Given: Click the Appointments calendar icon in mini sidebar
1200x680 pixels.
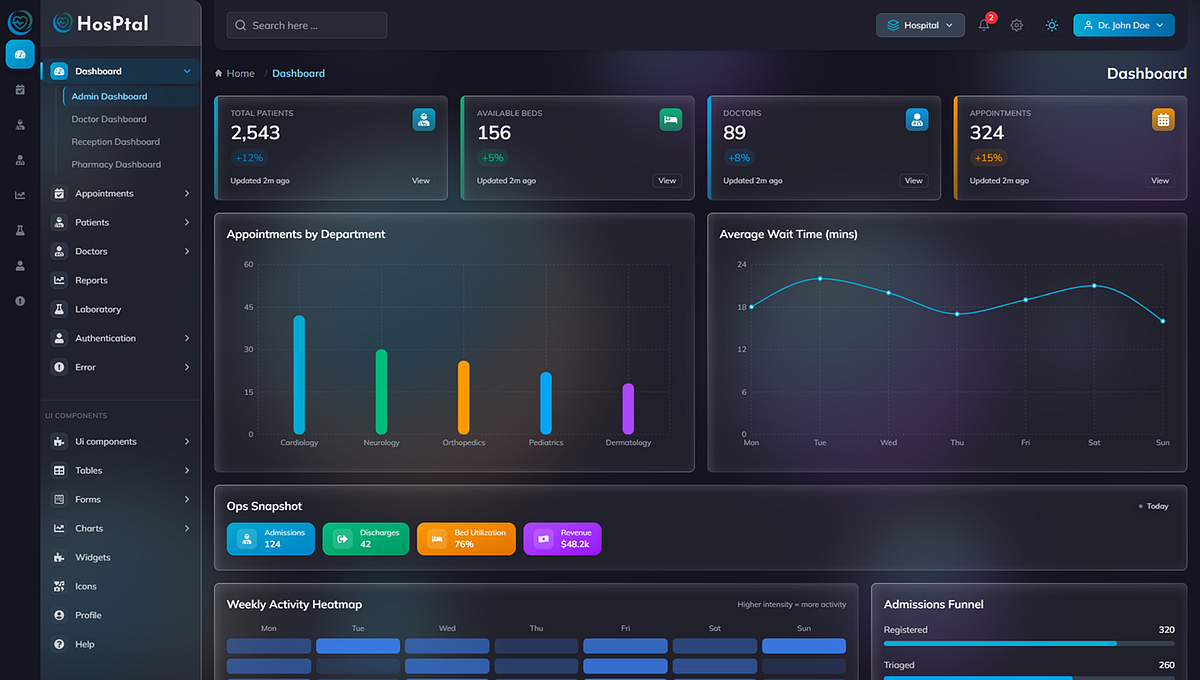Looking at the screenshot, I should coord(20,89).
